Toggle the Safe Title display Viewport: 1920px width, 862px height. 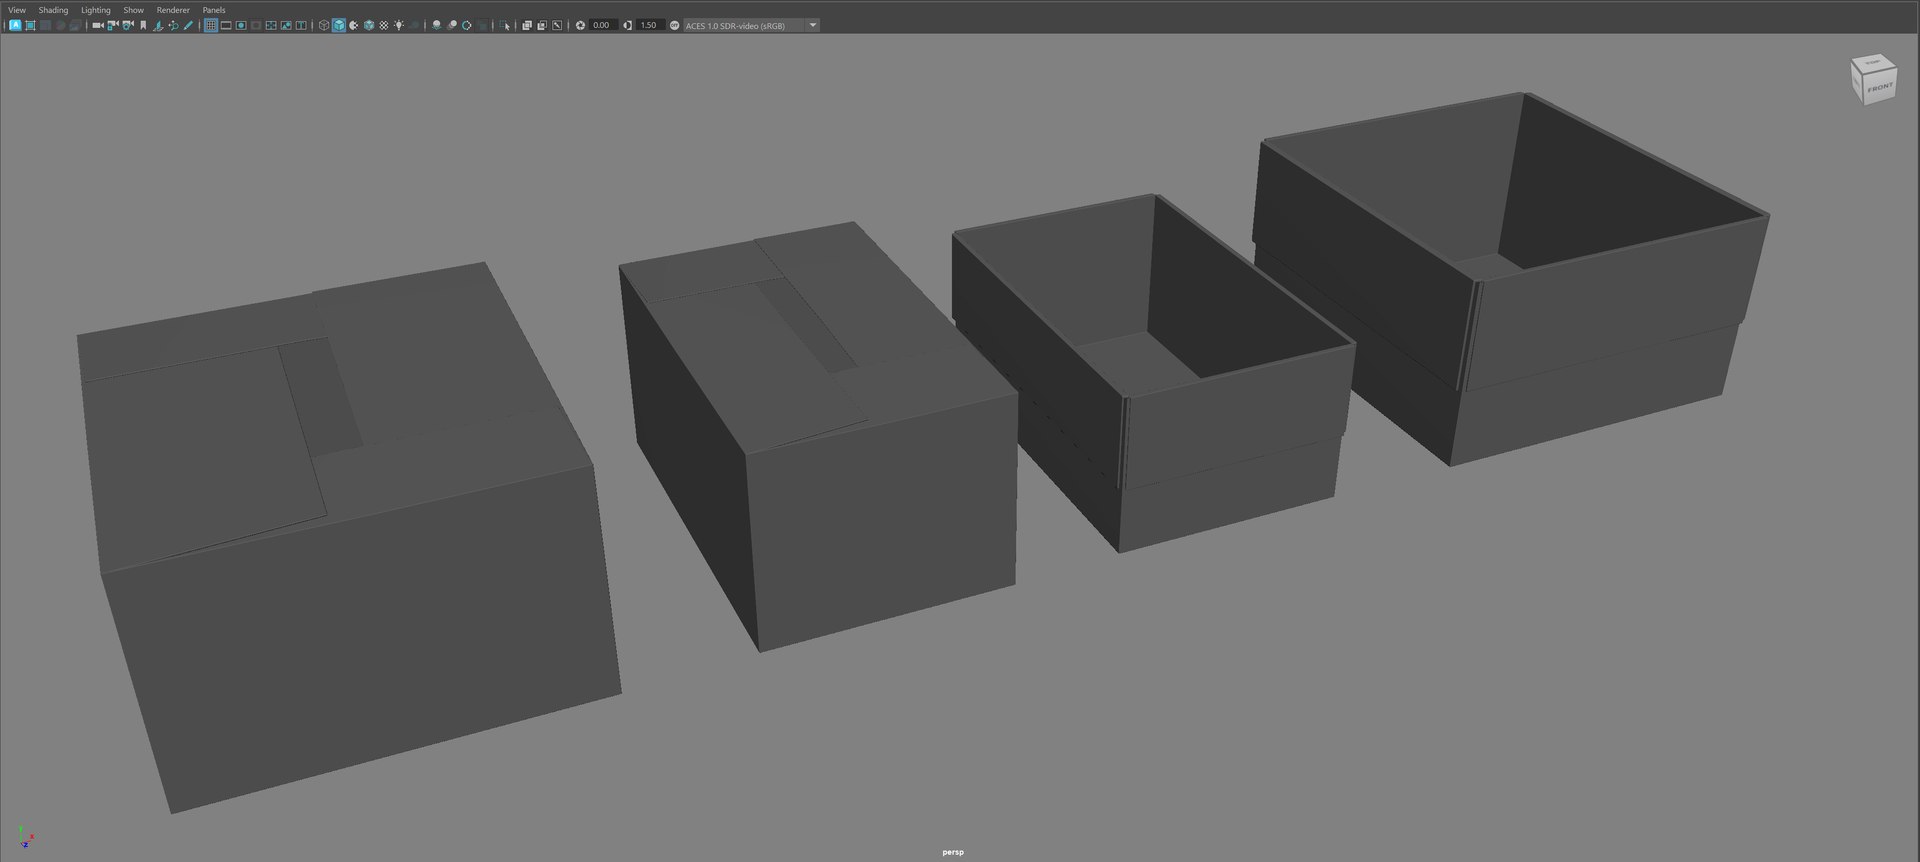point(301,25)
